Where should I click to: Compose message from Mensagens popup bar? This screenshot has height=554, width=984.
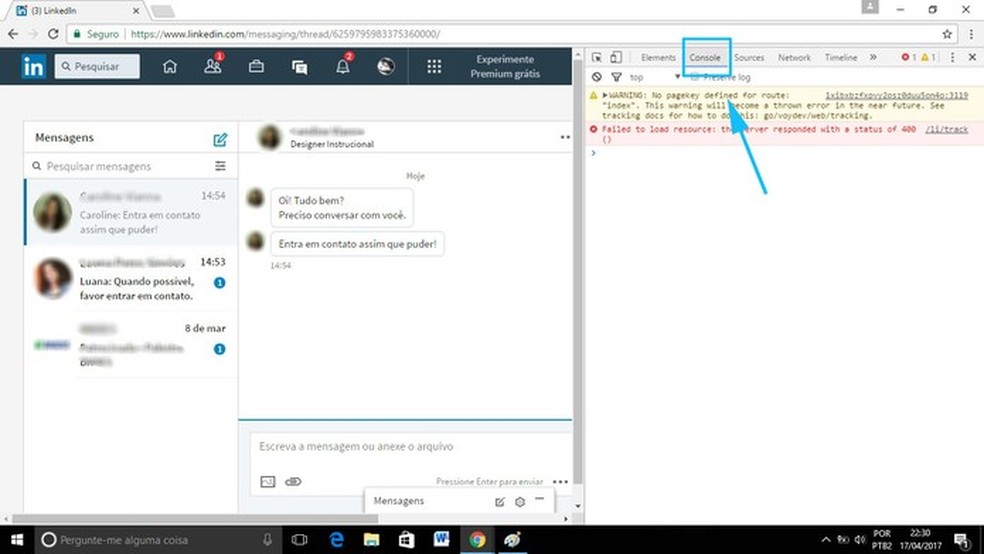tap(500, 501)
